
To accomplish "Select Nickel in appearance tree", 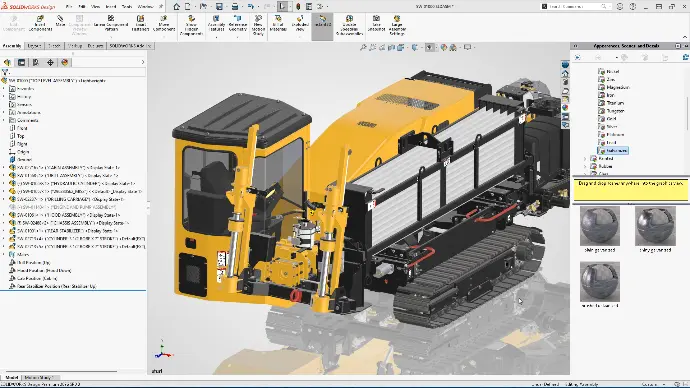I will [x=613, y=71].
